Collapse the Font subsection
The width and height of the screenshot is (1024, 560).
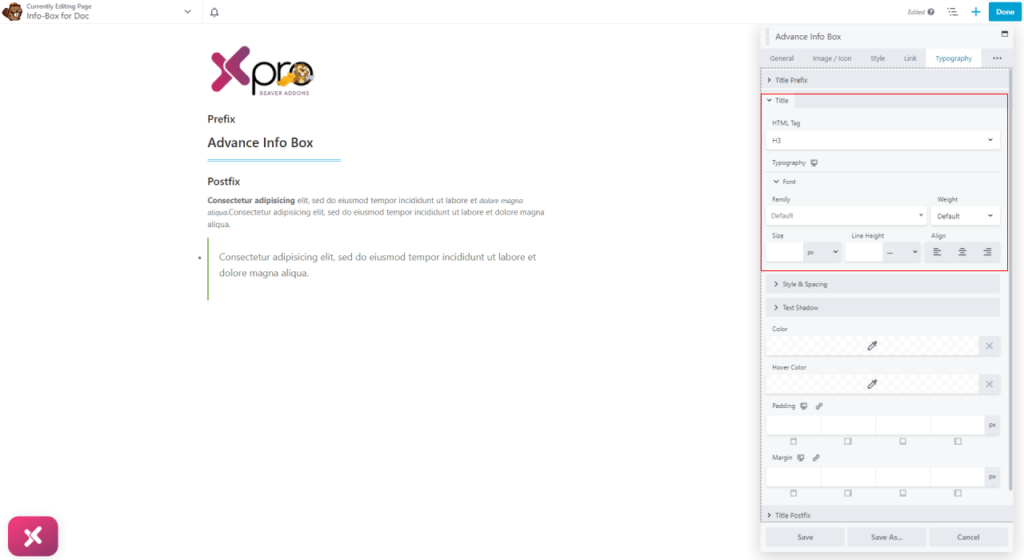click(x=784, y=181)
